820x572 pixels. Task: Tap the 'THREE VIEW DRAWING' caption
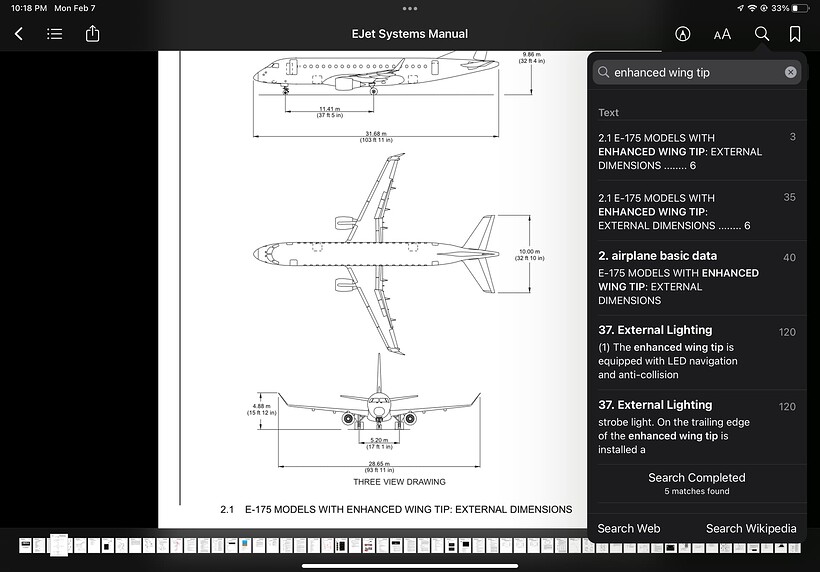[399, 482]
